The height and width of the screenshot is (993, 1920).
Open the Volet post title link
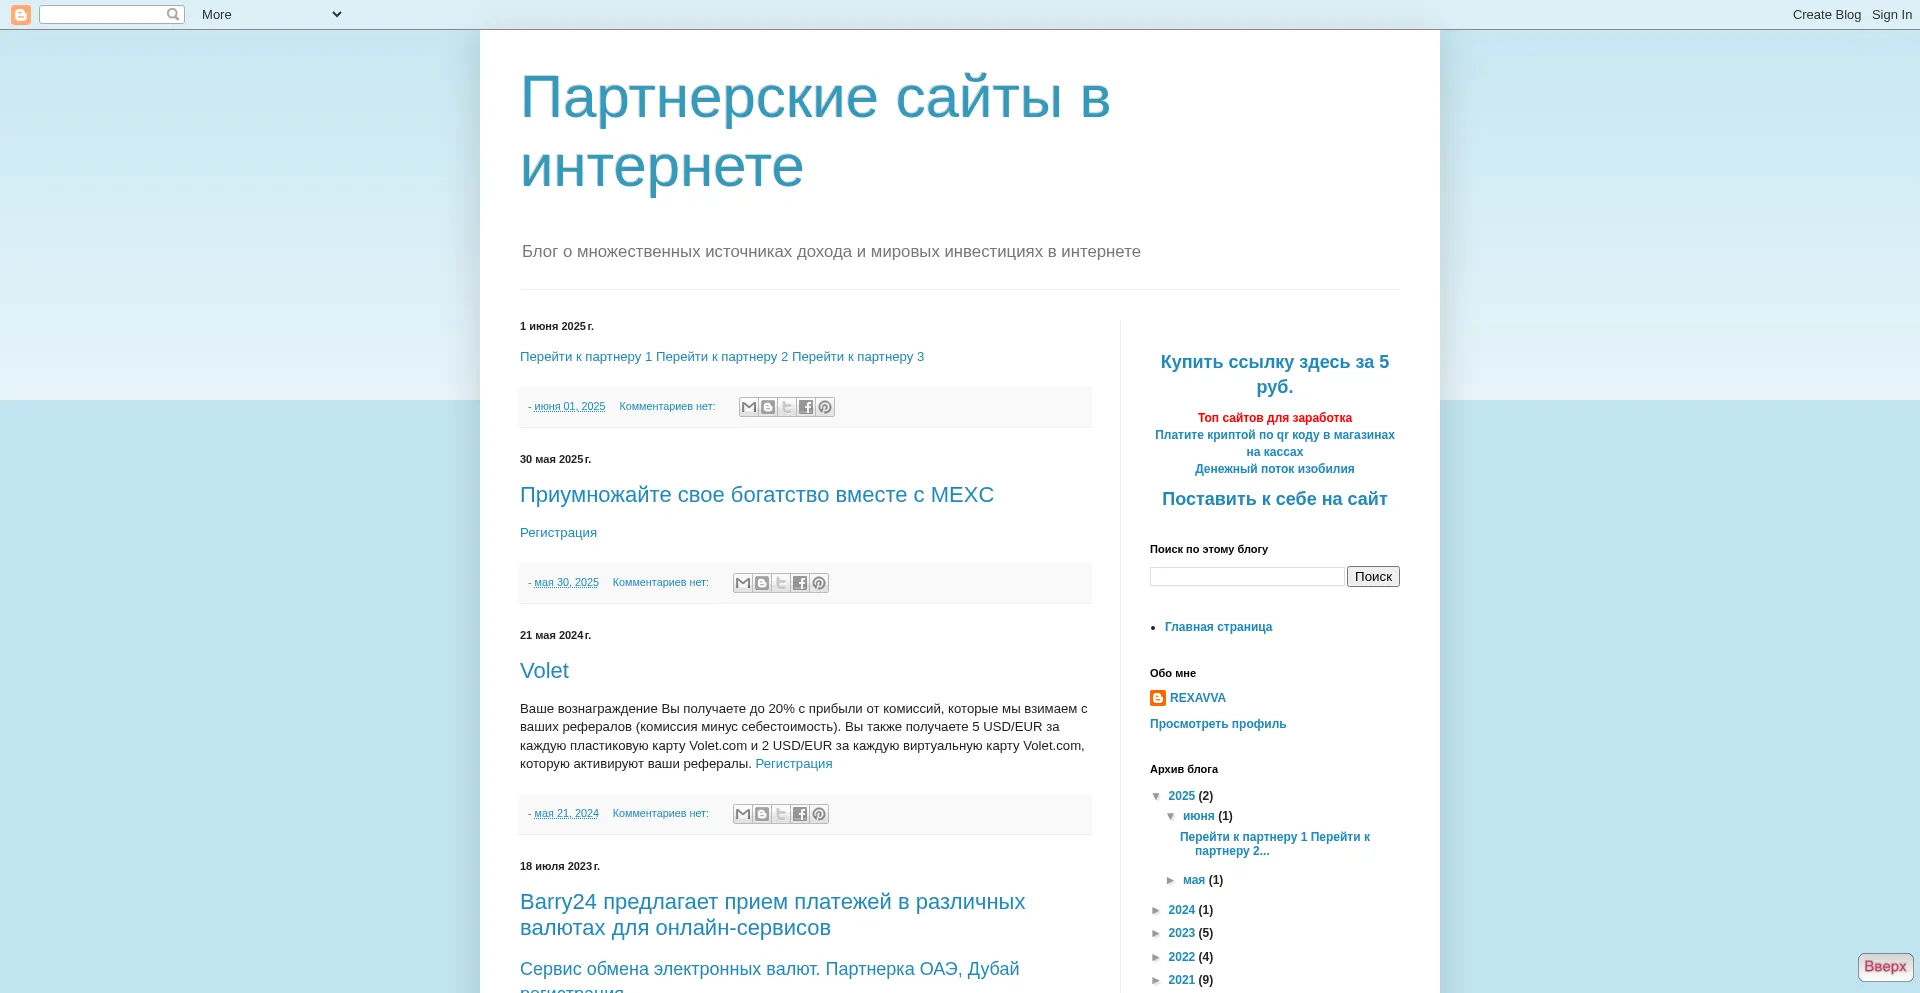pos(544,671)
